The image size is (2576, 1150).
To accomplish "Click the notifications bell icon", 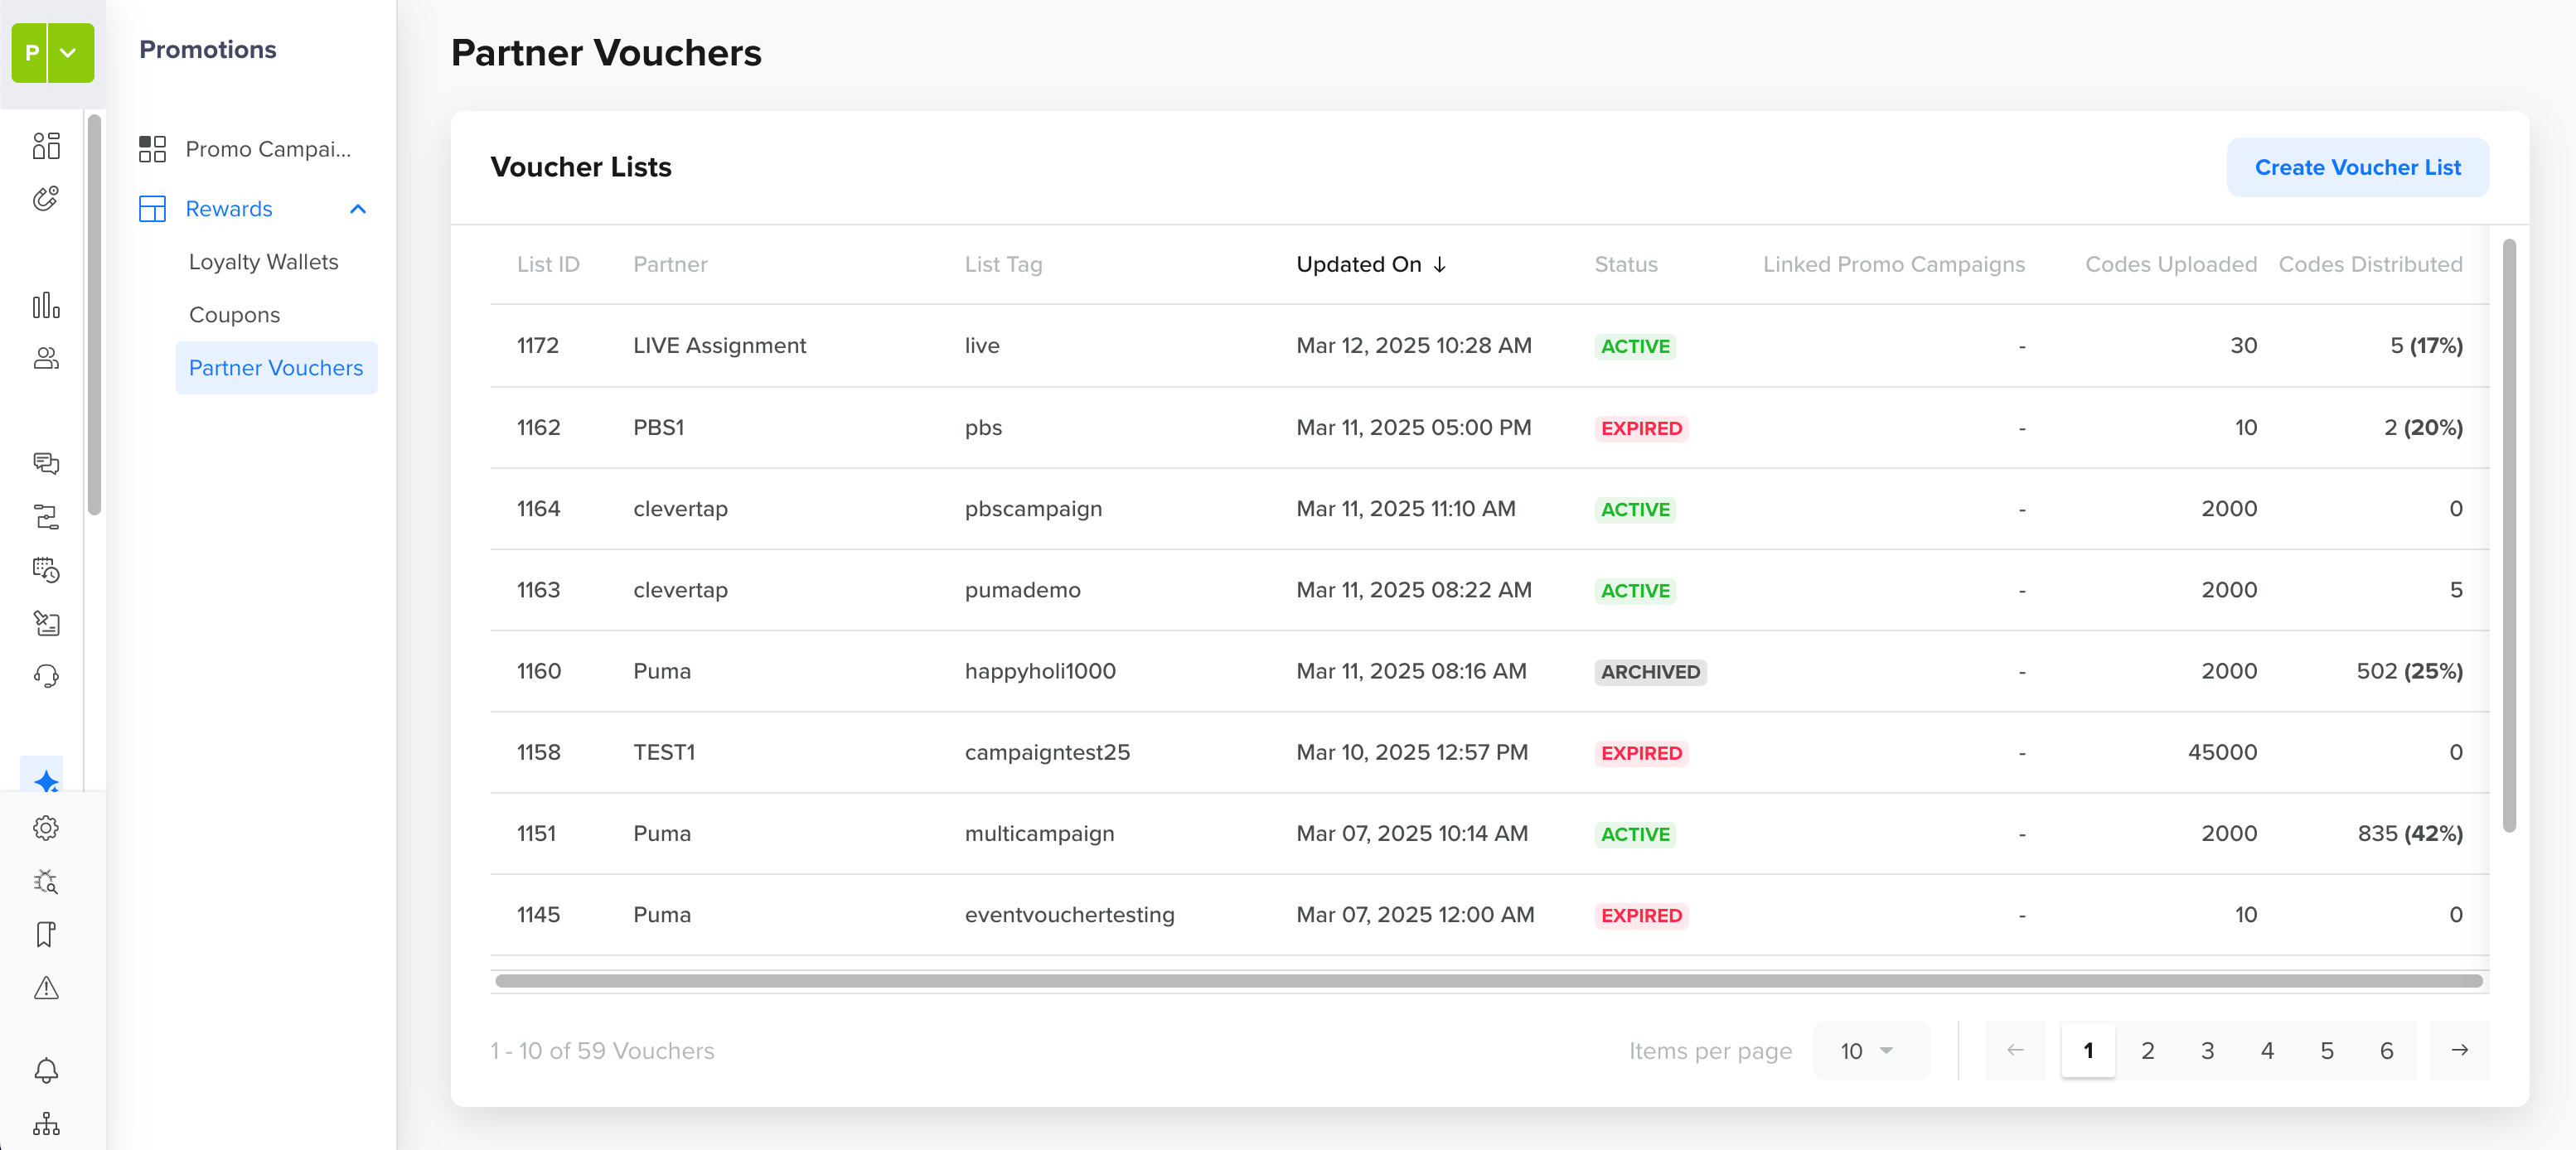I will click(46, 1071).
